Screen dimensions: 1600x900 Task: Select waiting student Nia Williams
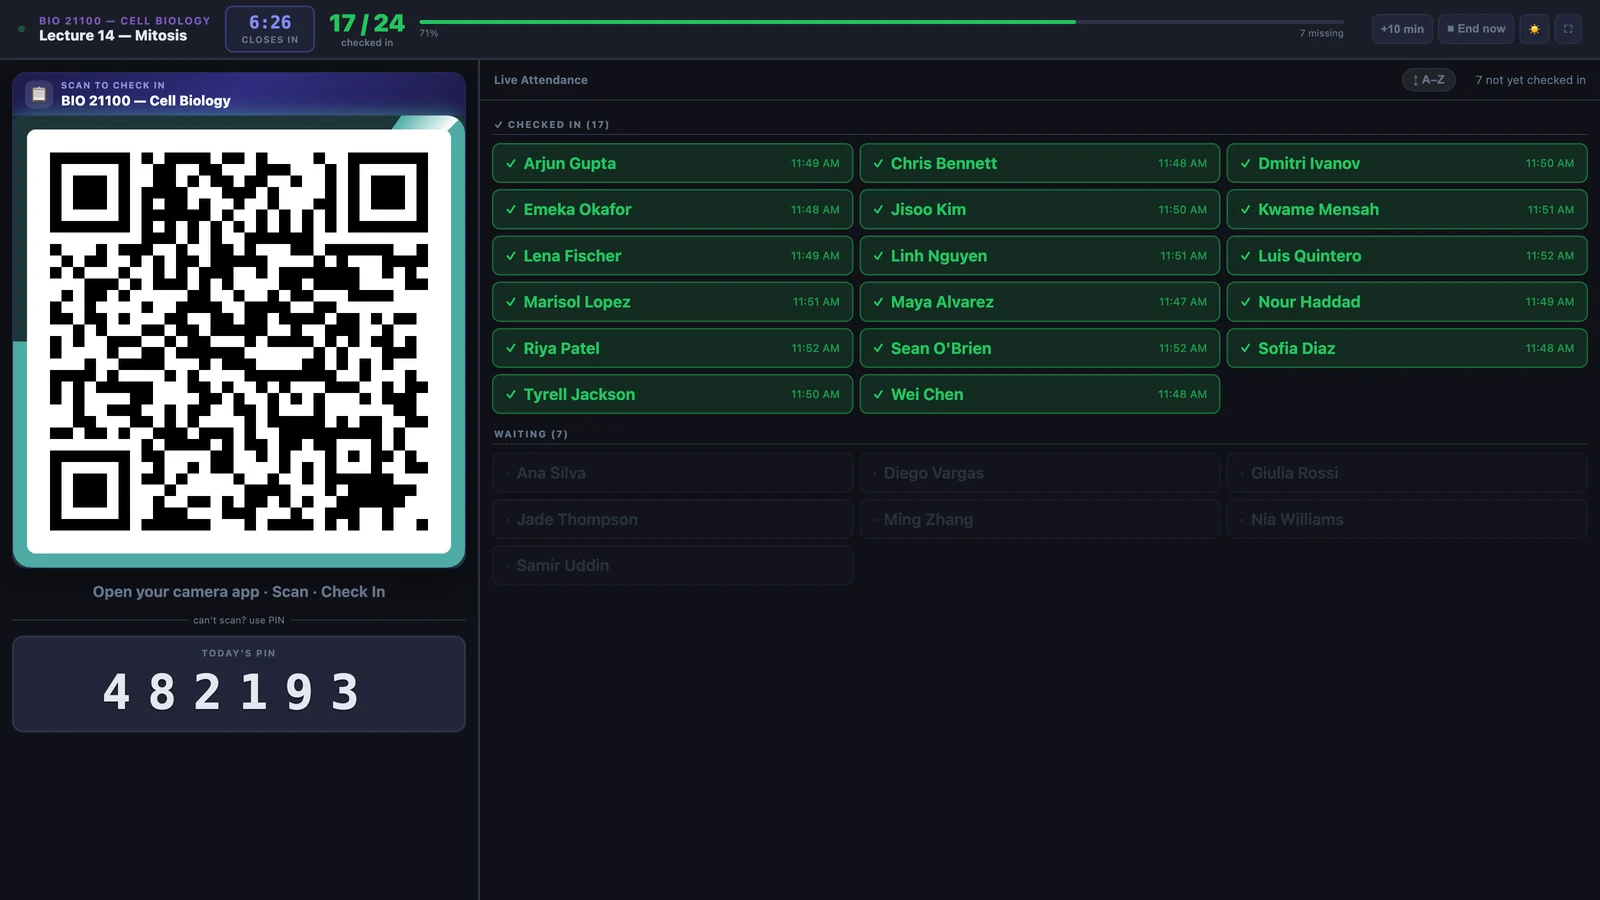point(1407,519)
